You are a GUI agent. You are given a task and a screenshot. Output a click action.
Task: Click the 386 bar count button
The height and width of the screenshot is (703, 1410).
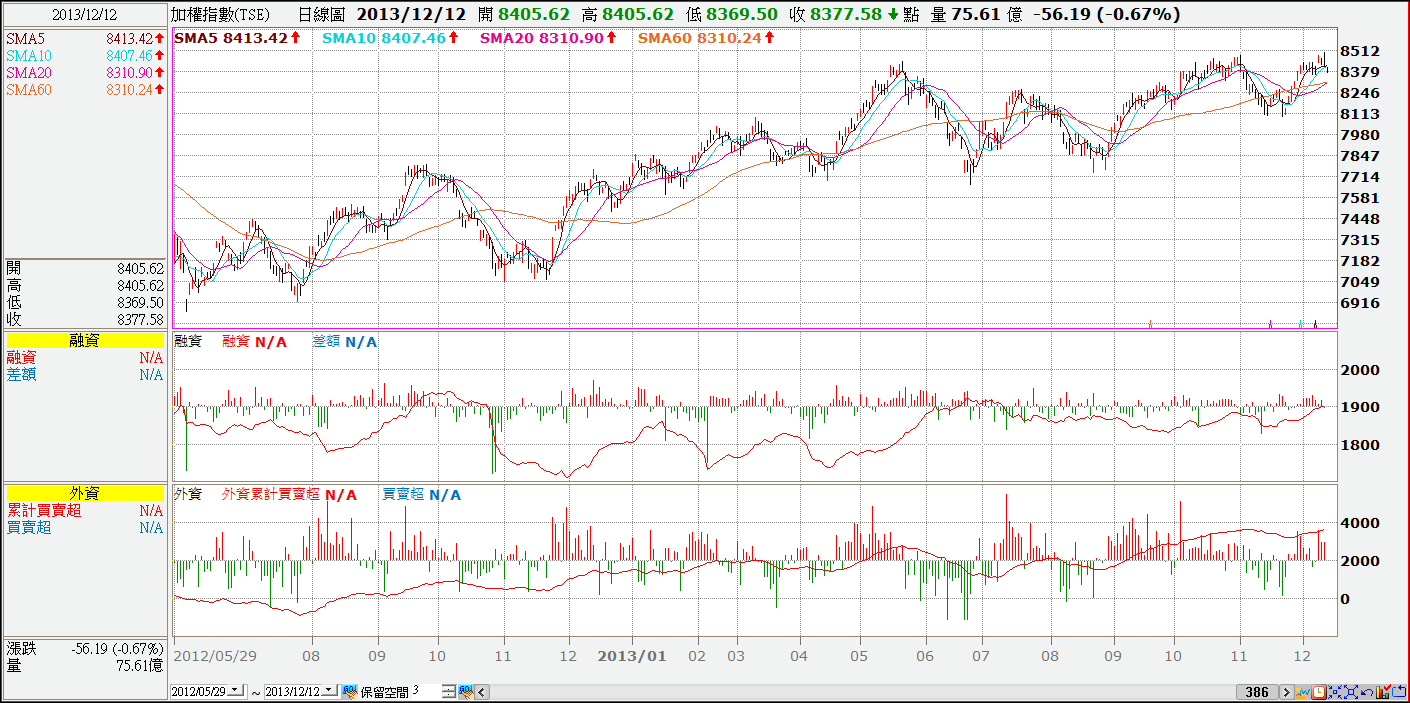pos(1257,692)
